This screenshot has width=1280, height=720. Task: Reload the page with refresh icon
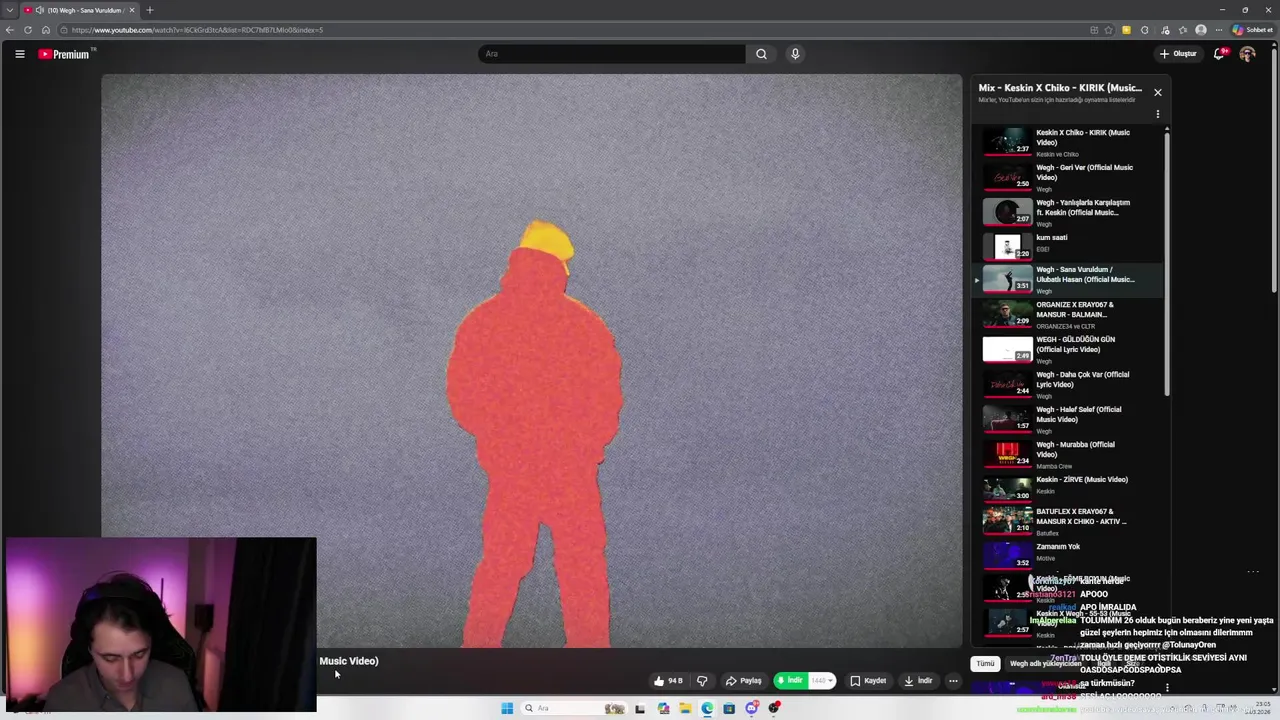point(28,30)
